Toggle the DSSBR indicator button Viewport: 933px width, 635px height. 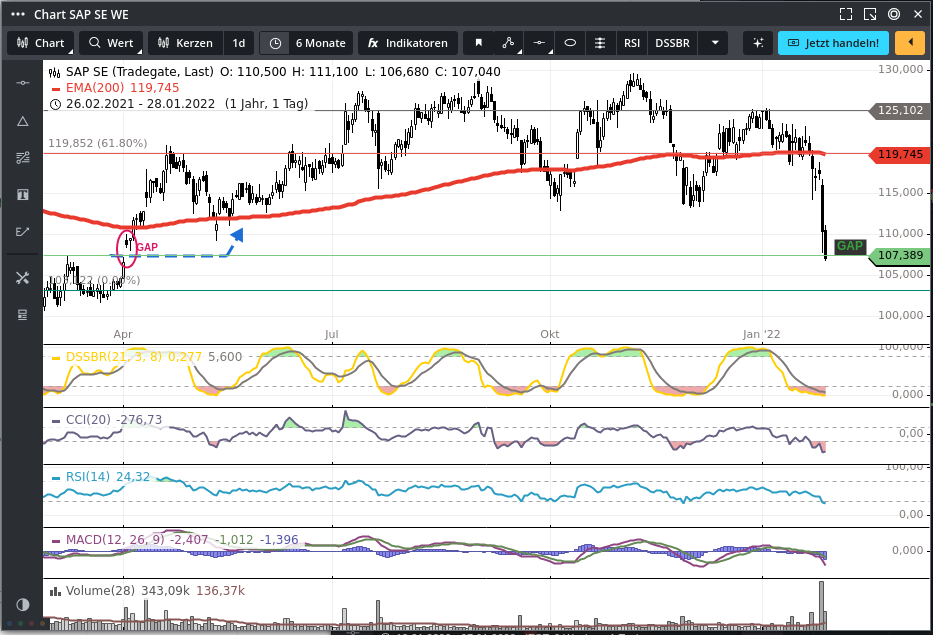point(672,44)
